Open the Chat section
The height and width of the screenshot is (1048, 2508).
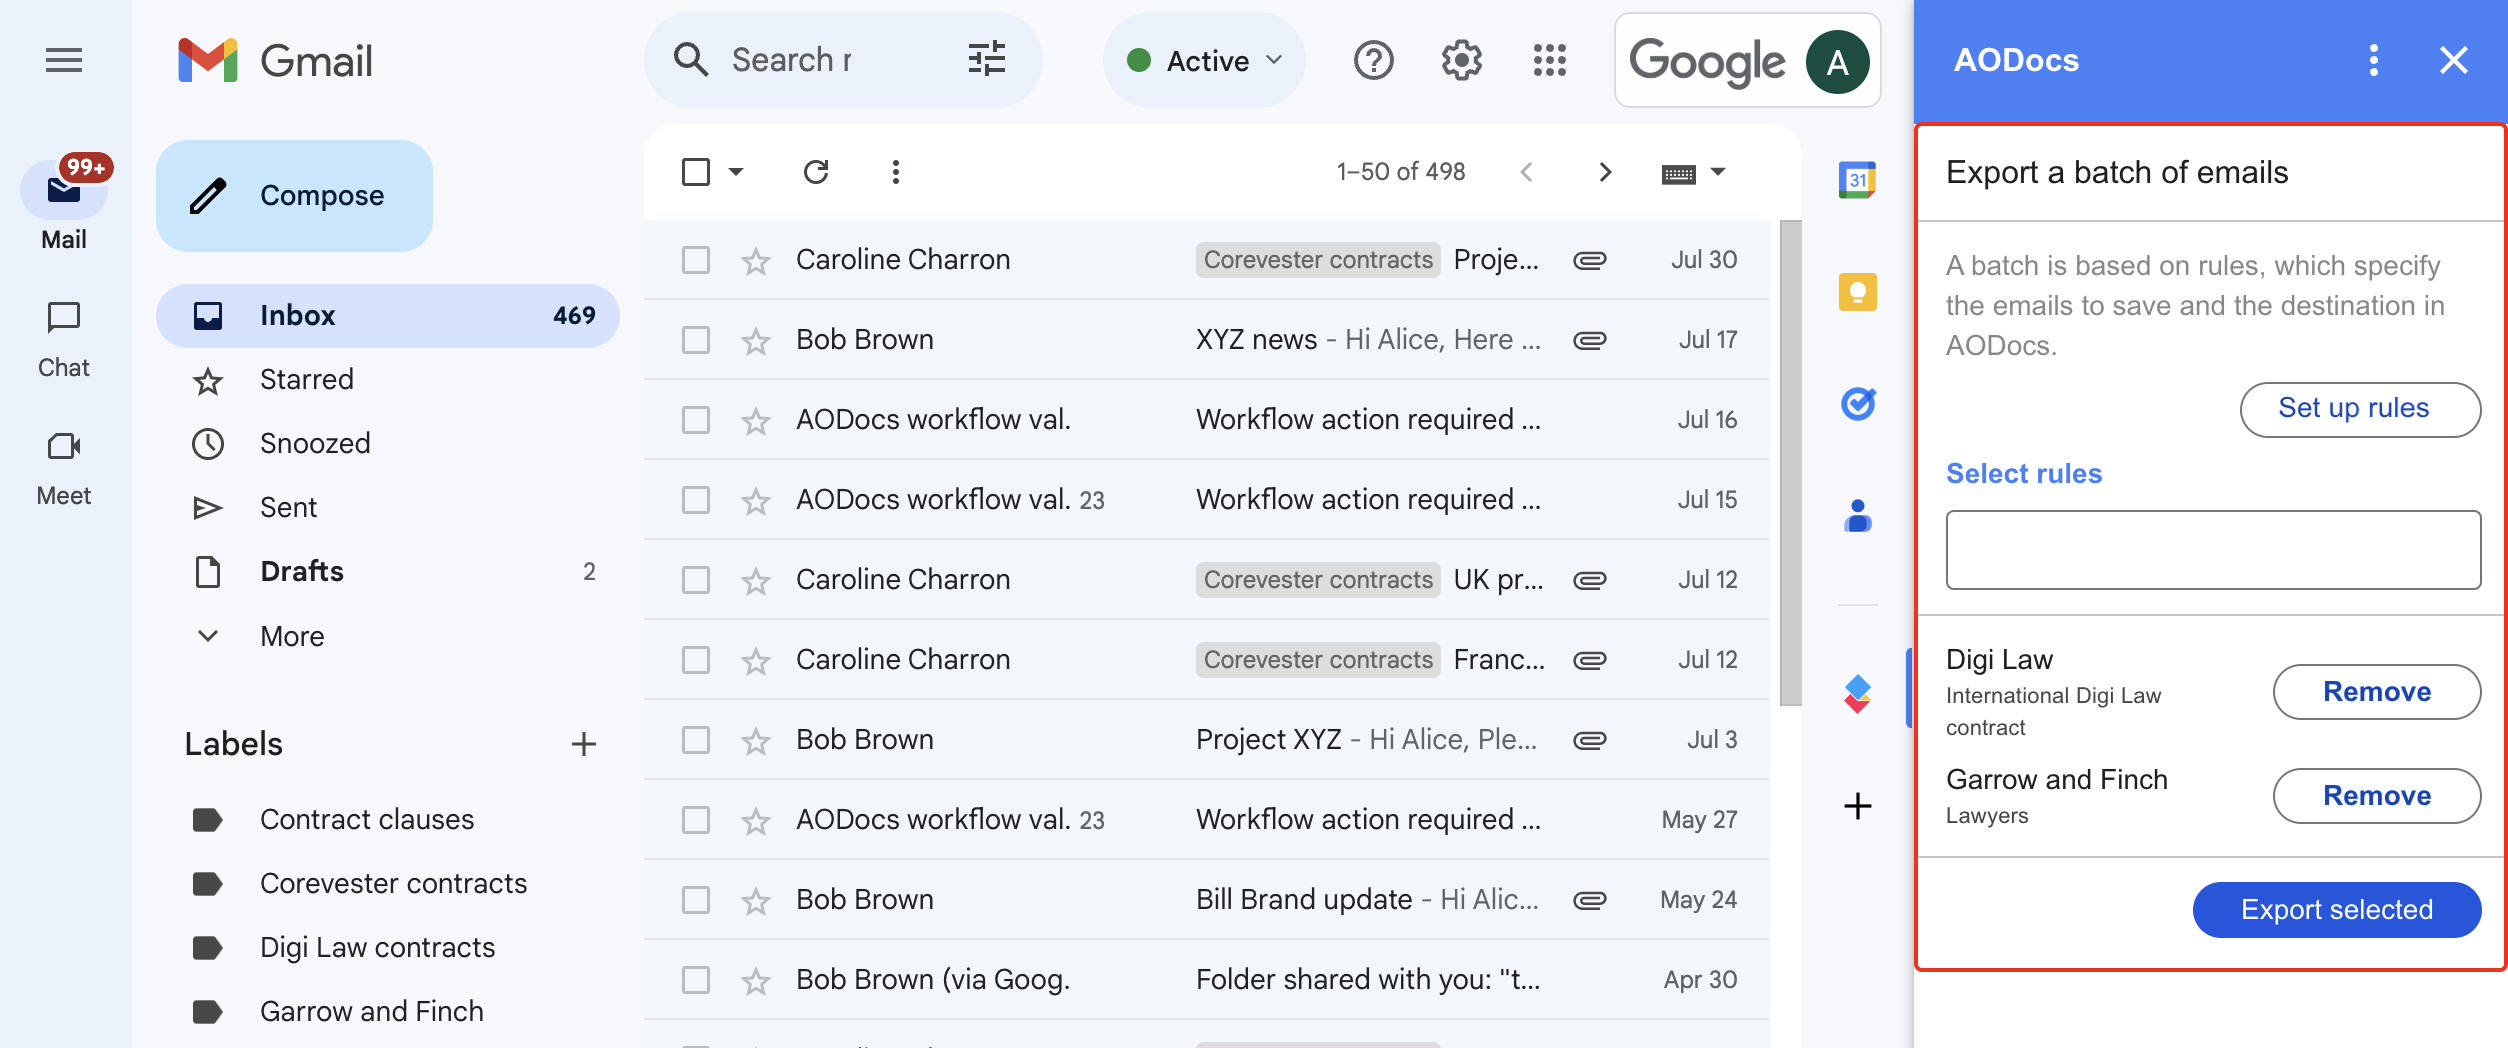[64, 340]
